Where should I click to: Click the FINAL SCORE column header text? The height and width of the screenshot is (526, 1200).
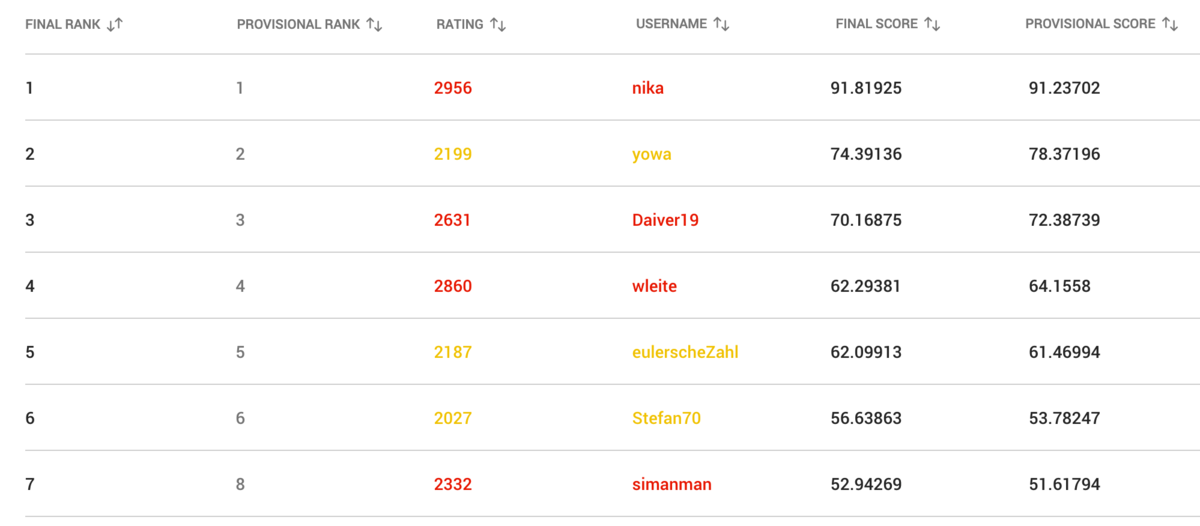point(876,24)
